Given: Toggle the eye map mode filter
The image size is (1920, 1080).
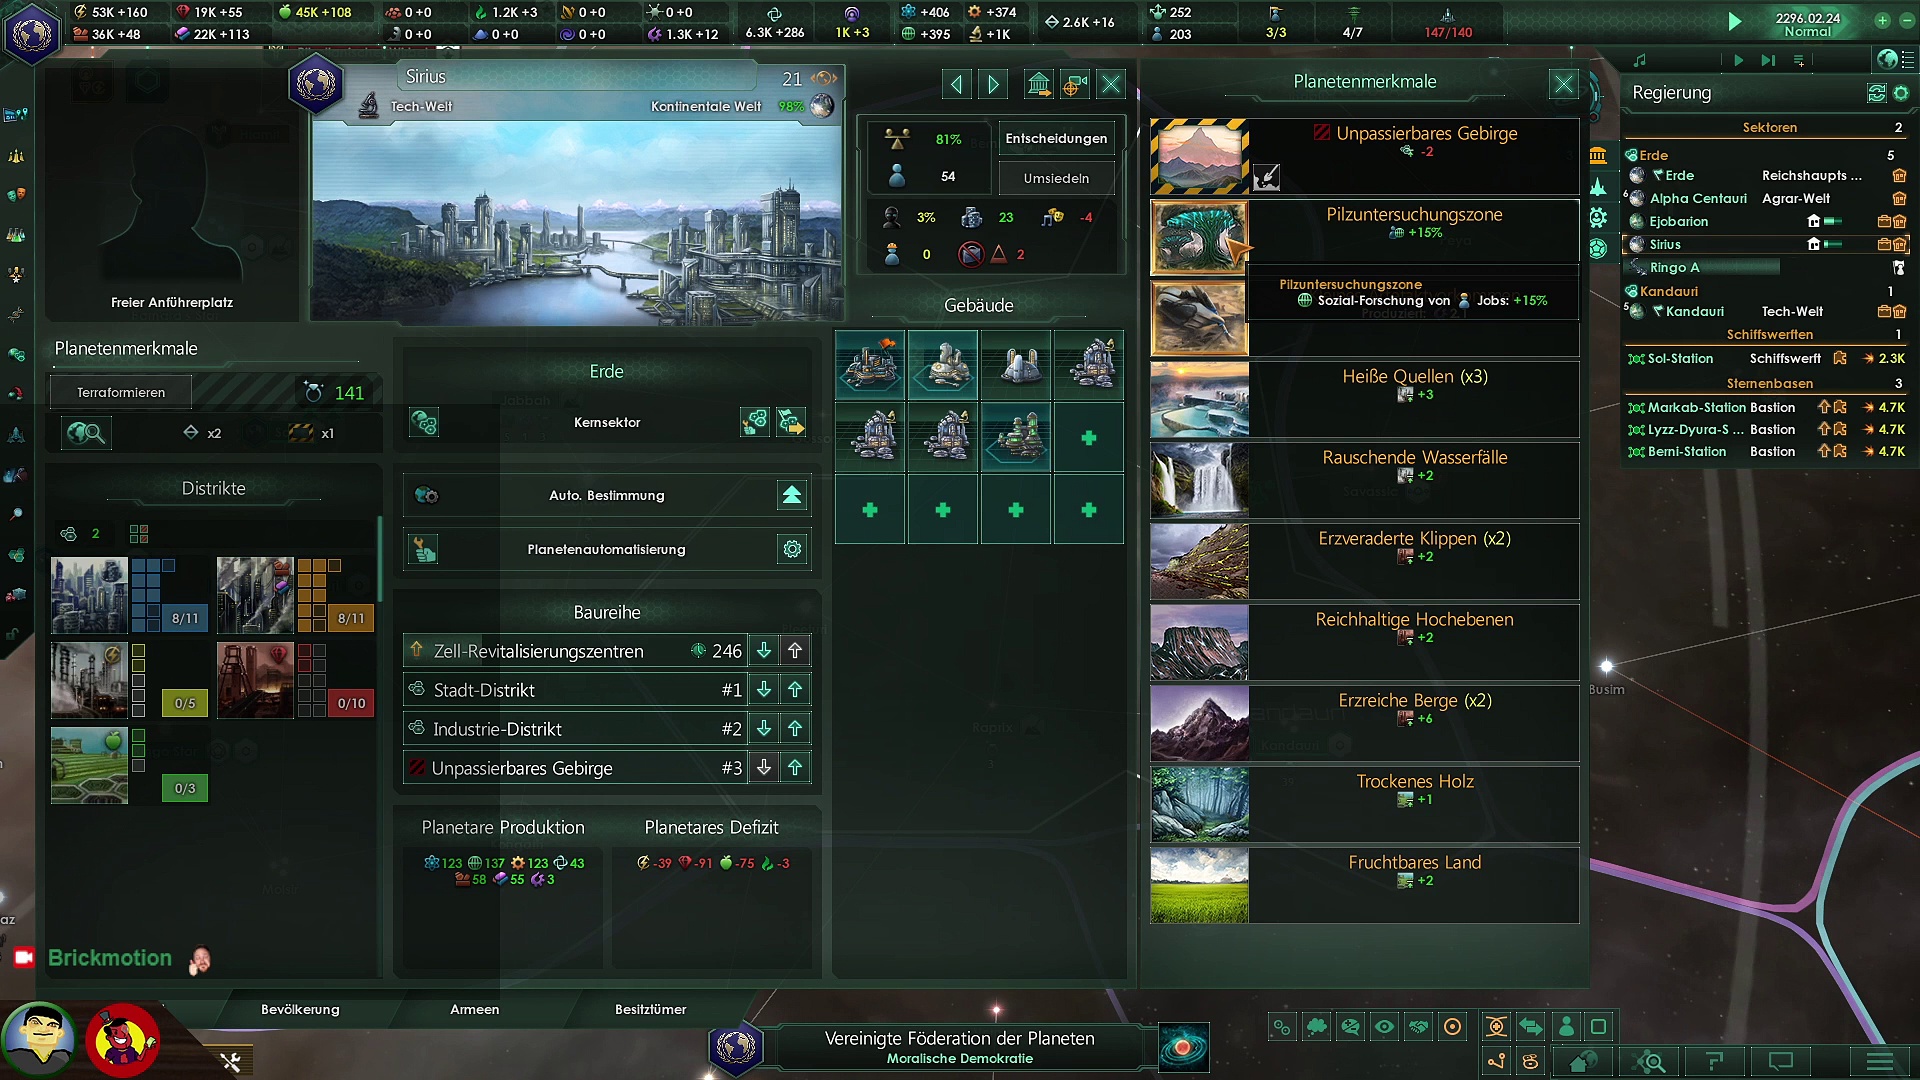Looking at the screenshot, I should 1384,1027.
